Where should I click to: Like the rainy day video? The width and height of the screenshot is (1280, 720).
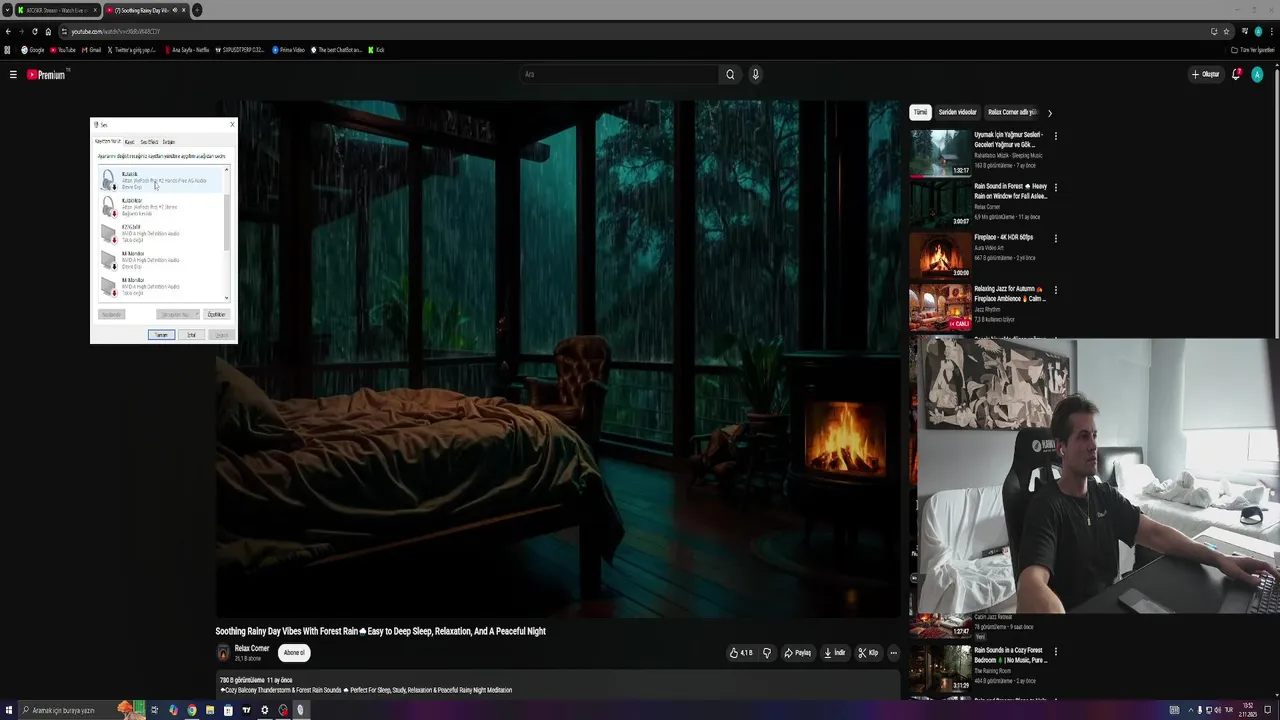pos(741,653)
